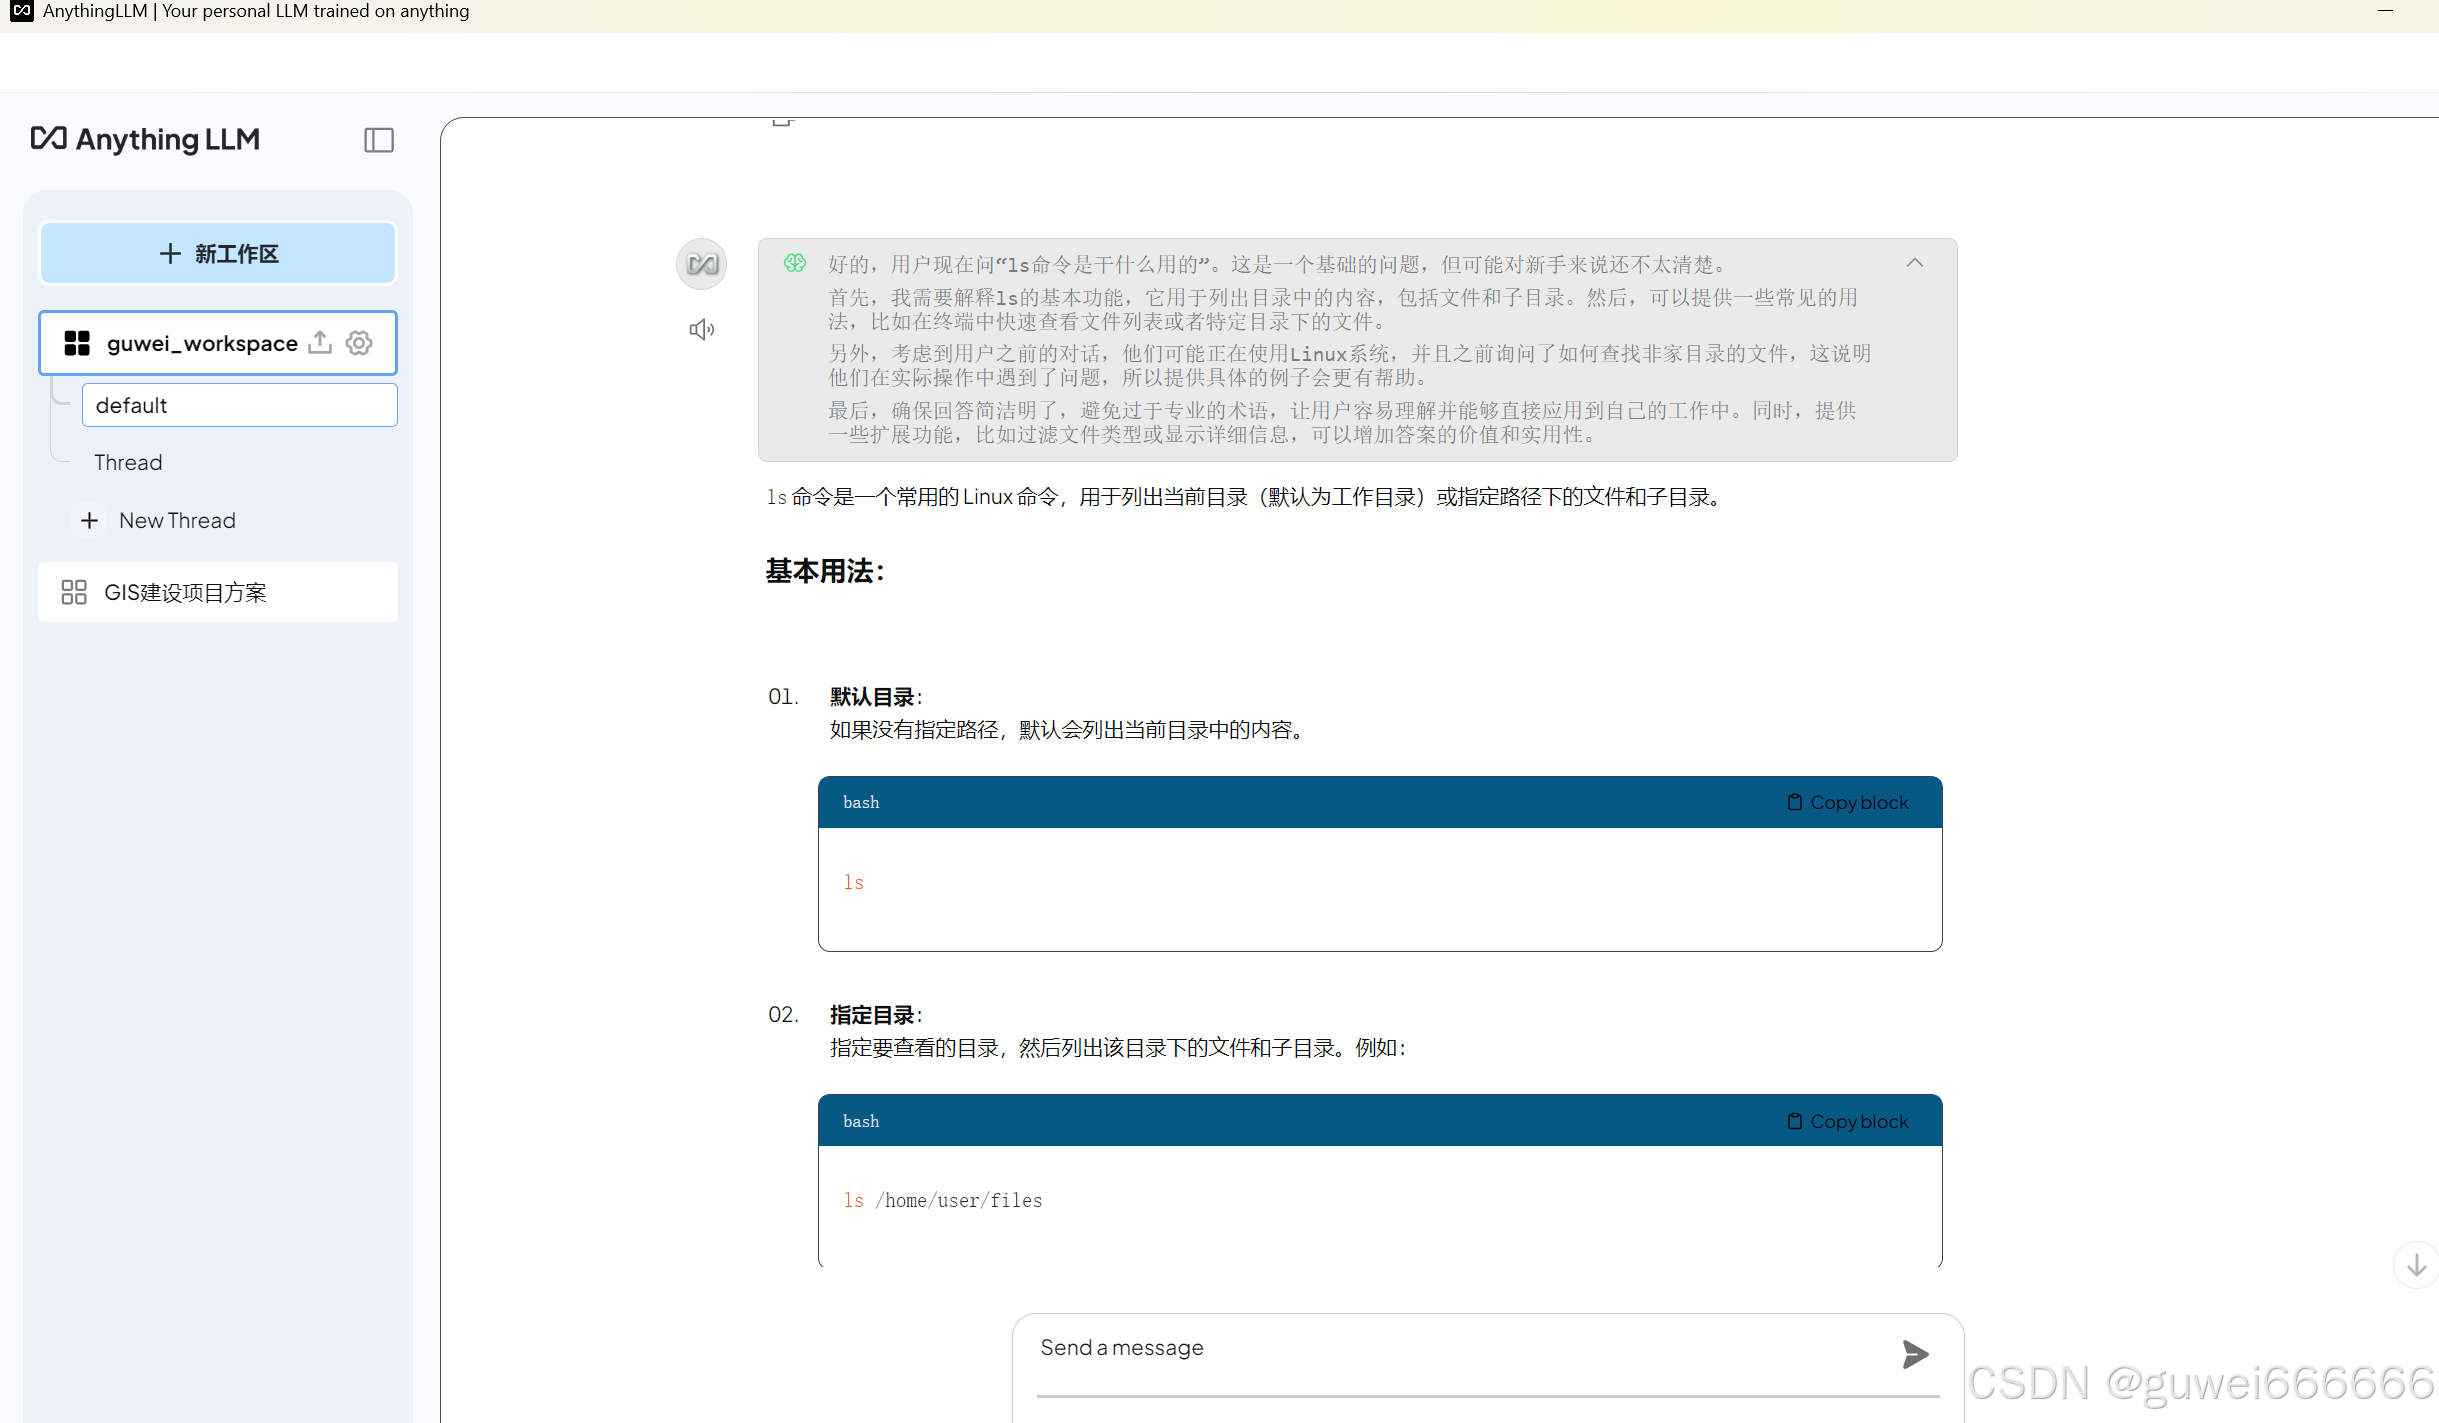Create a new workspace with 新工作区

click(x=218, y=253)
